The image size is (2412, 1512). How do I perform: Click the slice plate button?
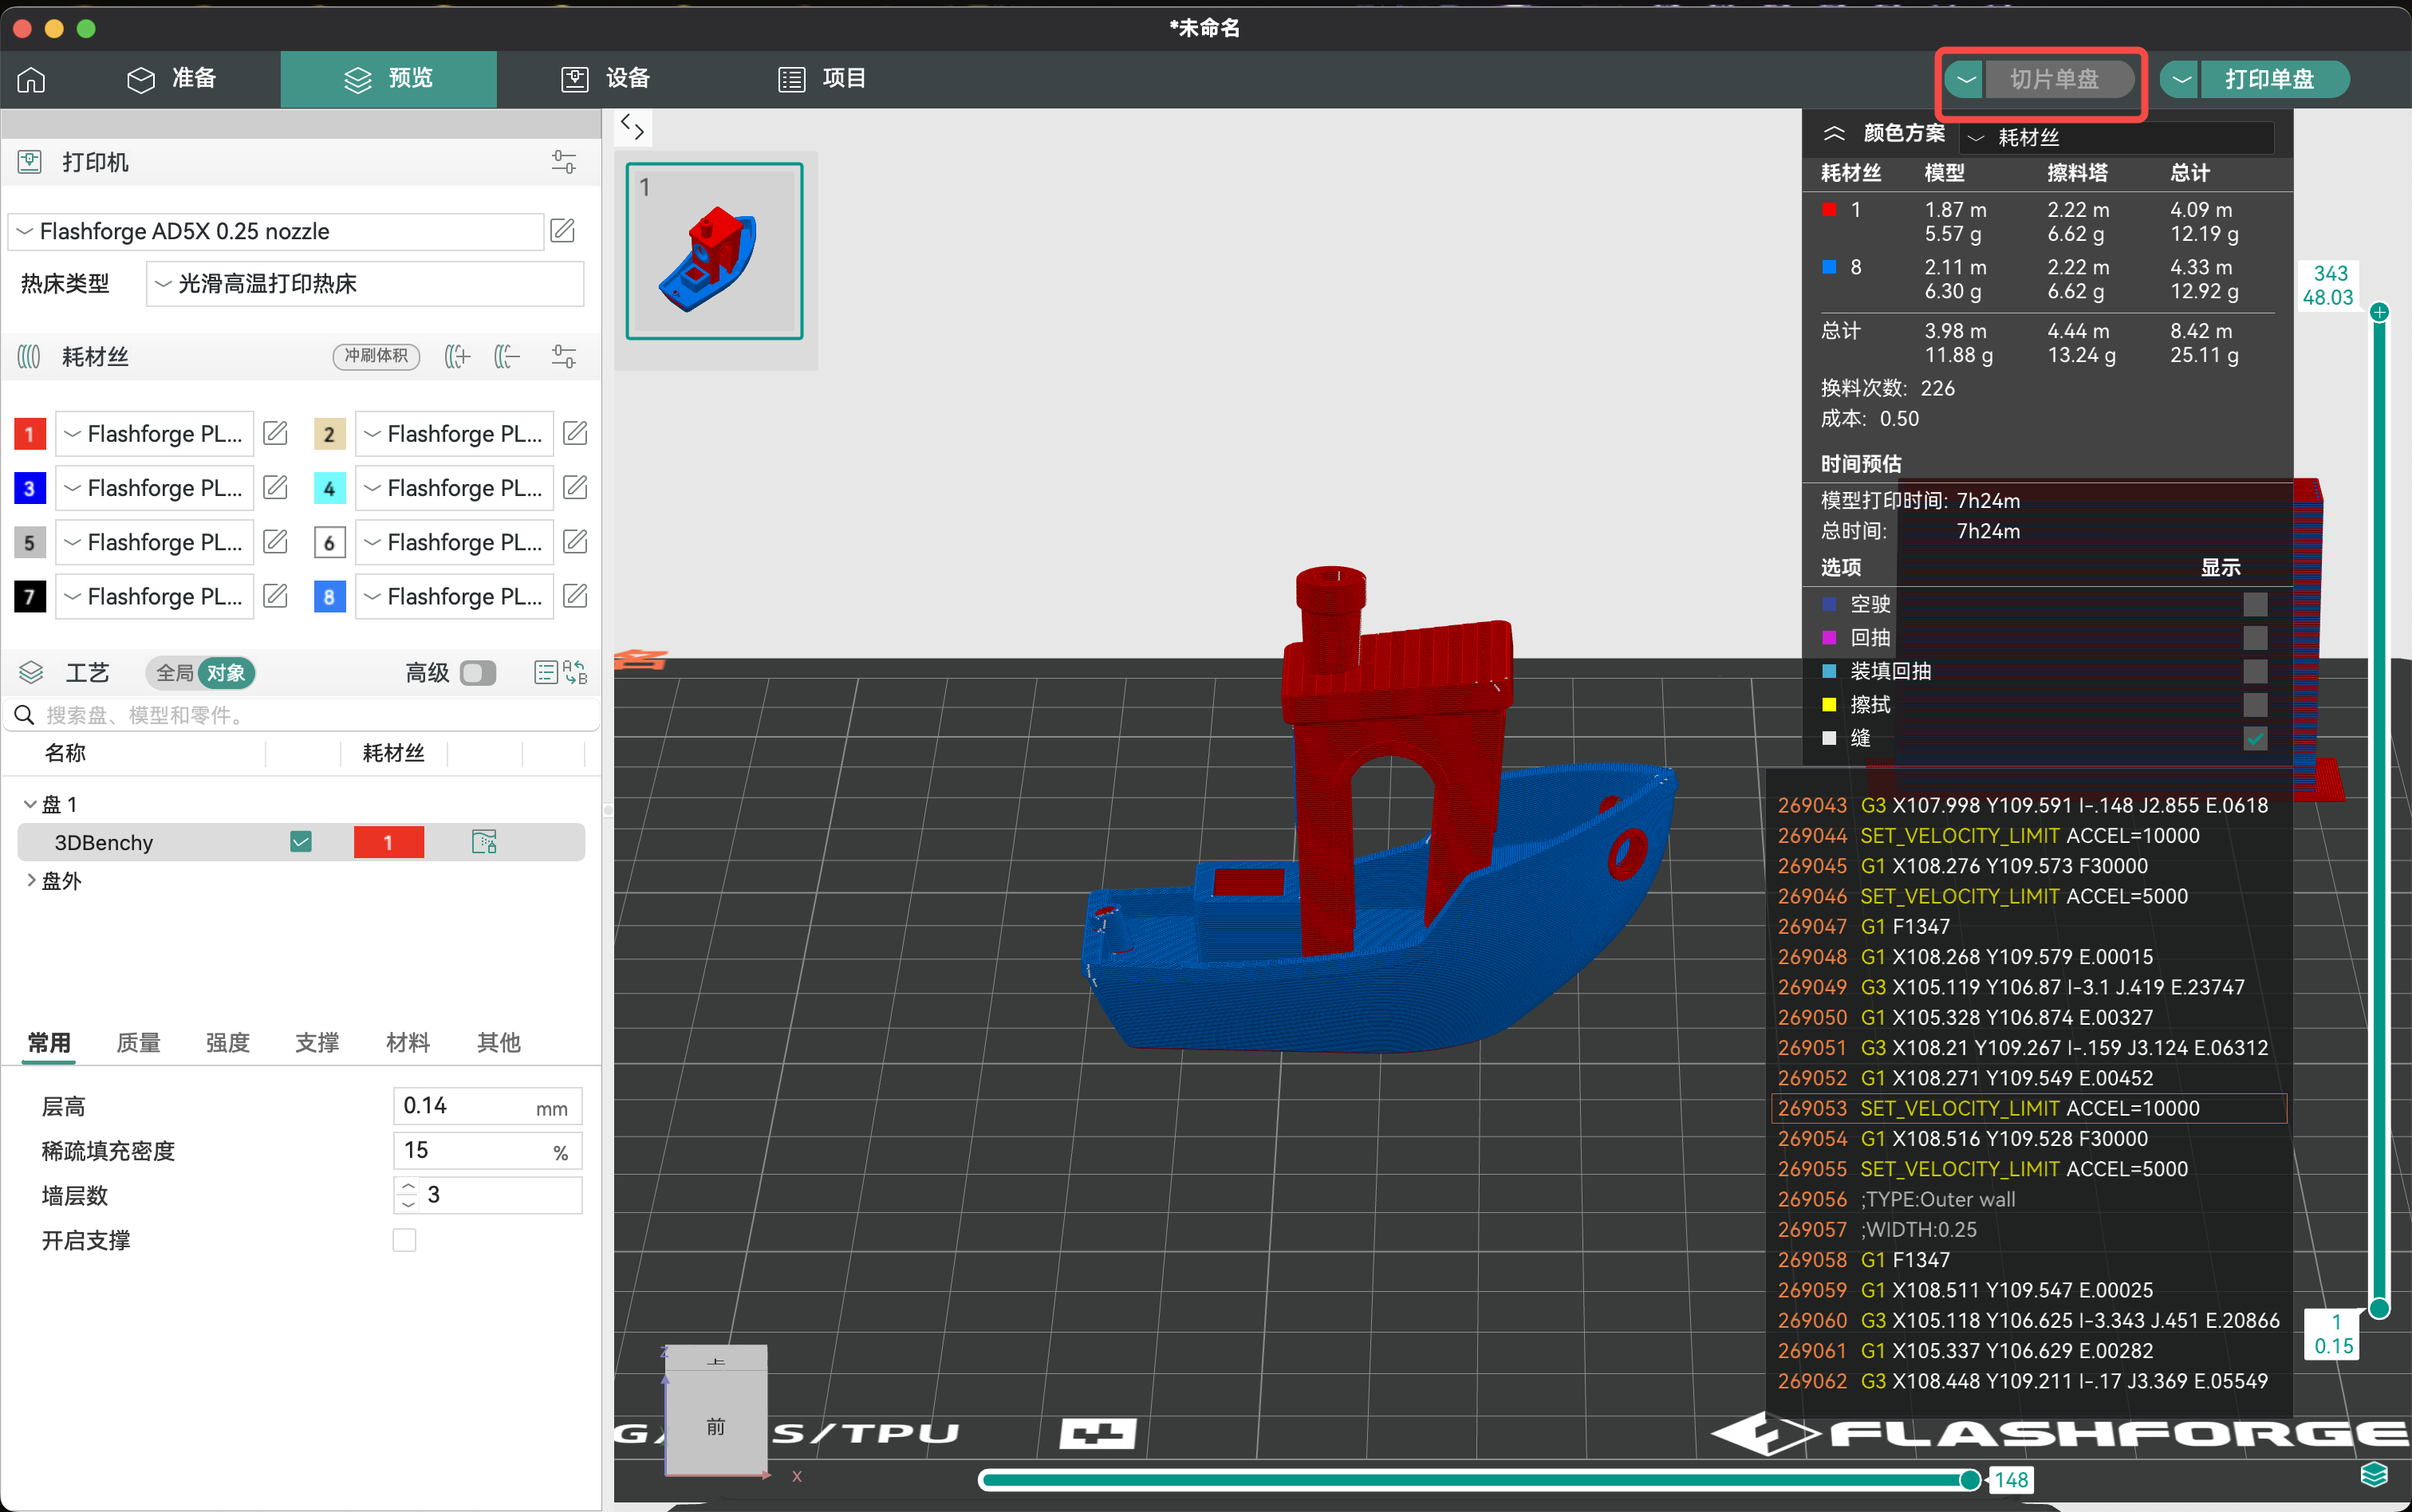tap(2059, 79)
